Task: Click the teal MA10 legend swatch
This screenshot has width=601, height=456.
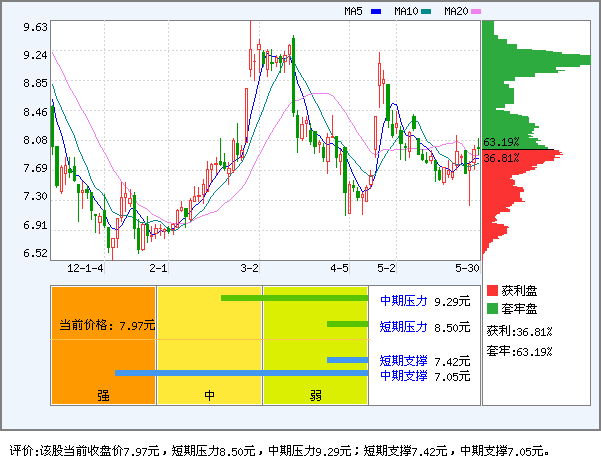Action: 426,12
